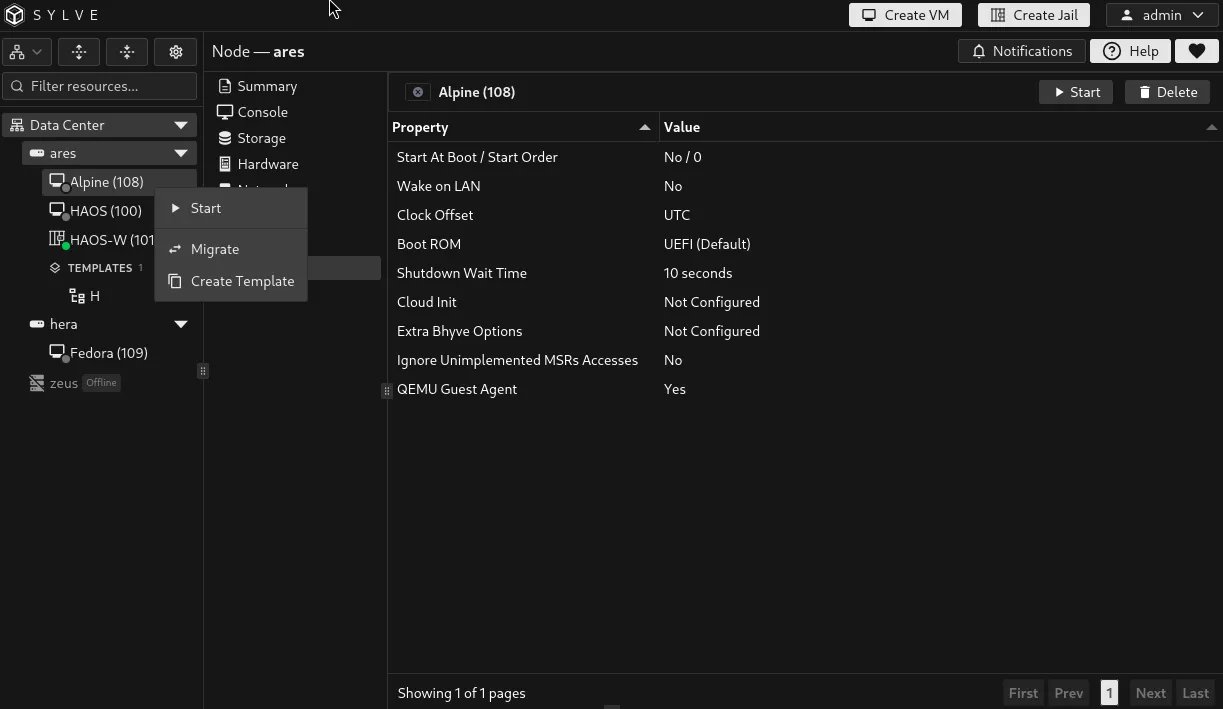Select the Wake on LAN row
The height and width of the screenshot is (709, 1223).
805,186
